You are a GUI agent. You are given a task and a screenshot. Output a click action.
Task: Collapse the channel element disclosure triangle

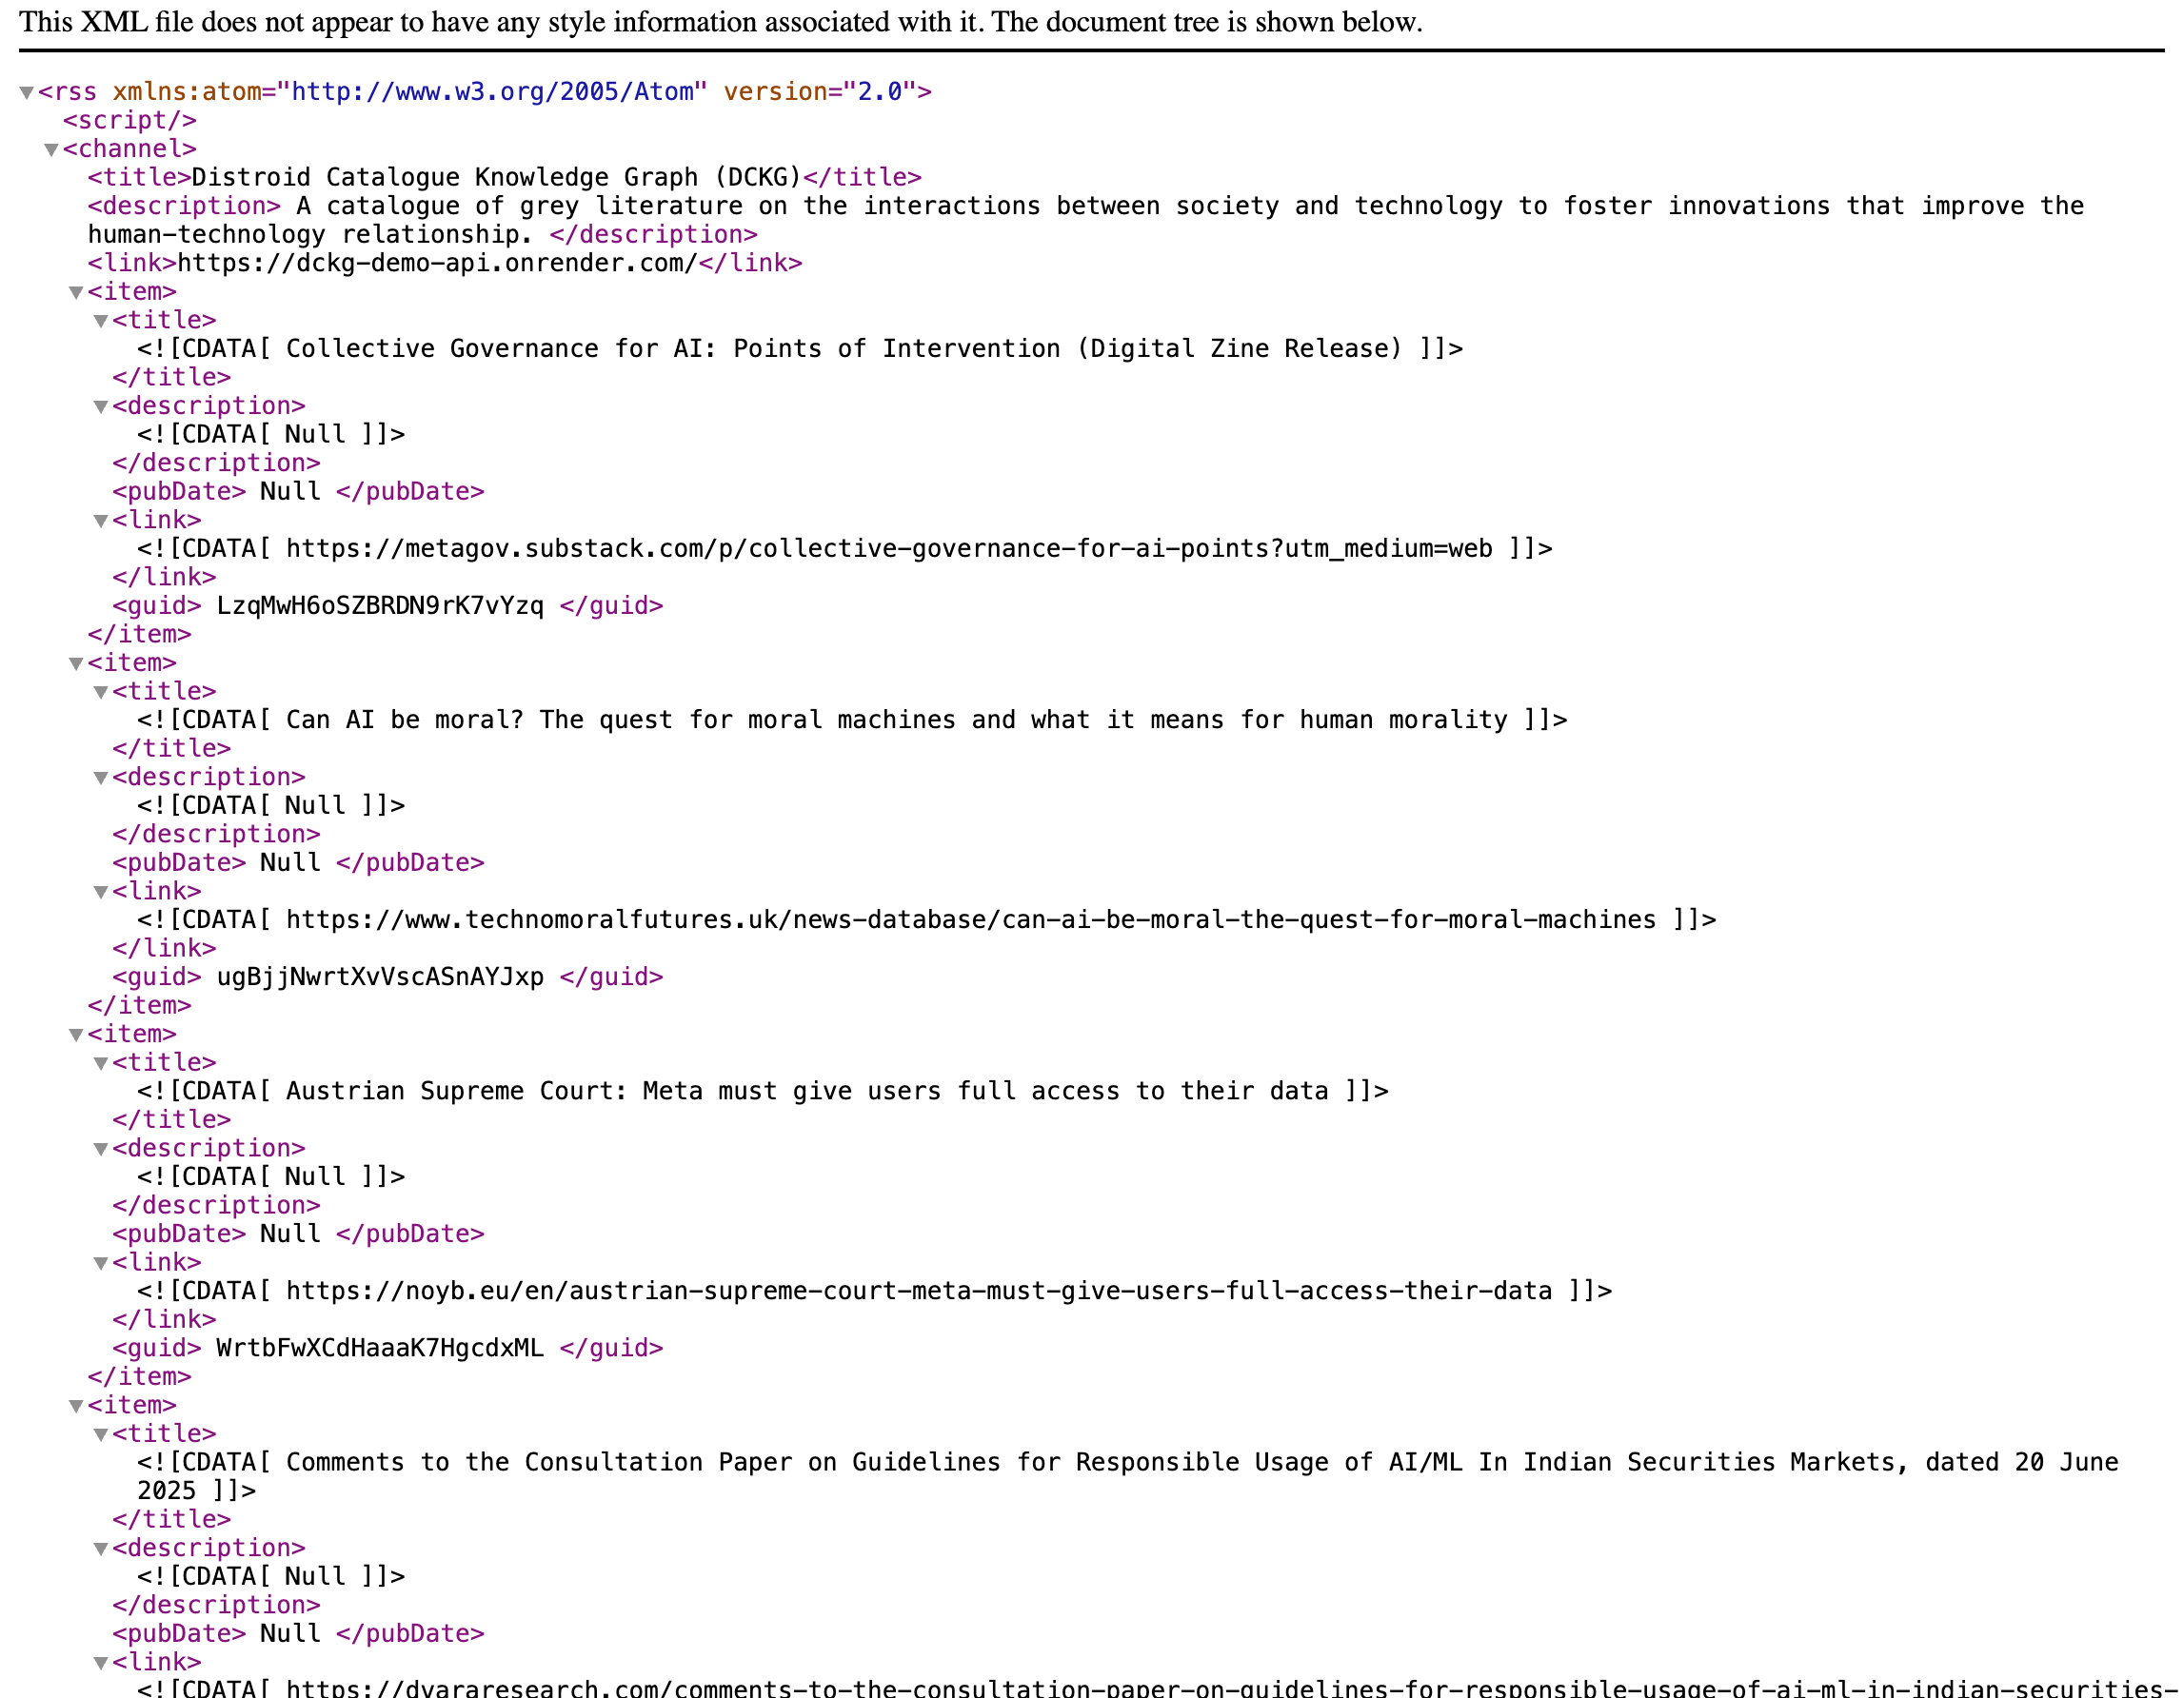coord(51,150)
